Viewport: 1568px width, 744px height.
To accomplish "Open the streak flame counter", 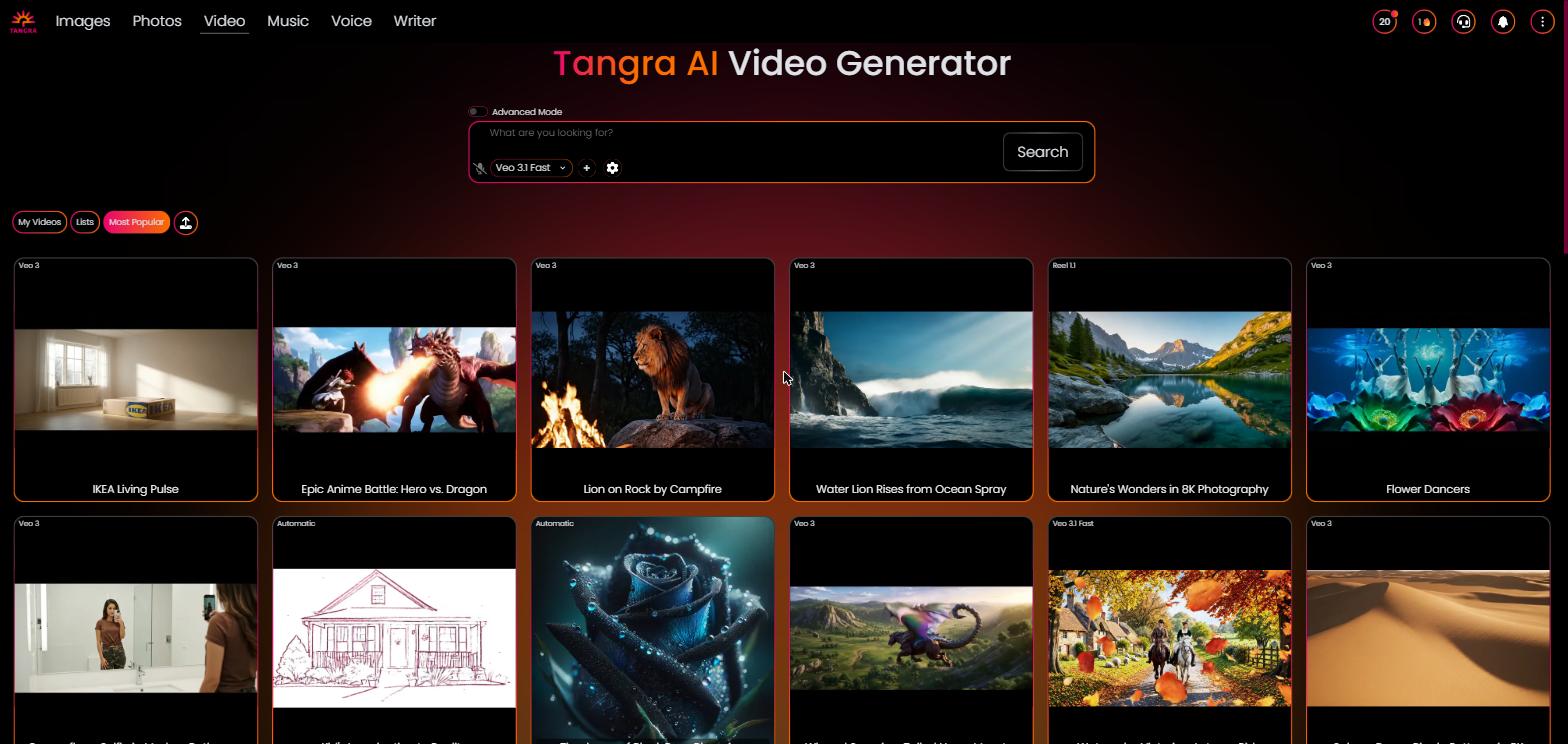I will pos(1424,21).
